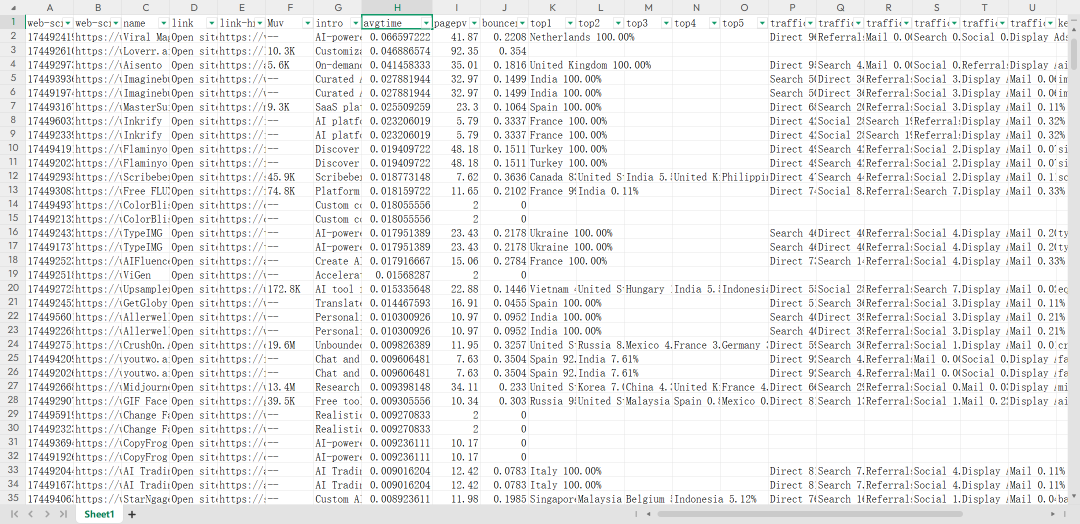Open filter dropdown for name column

[163, 23]
